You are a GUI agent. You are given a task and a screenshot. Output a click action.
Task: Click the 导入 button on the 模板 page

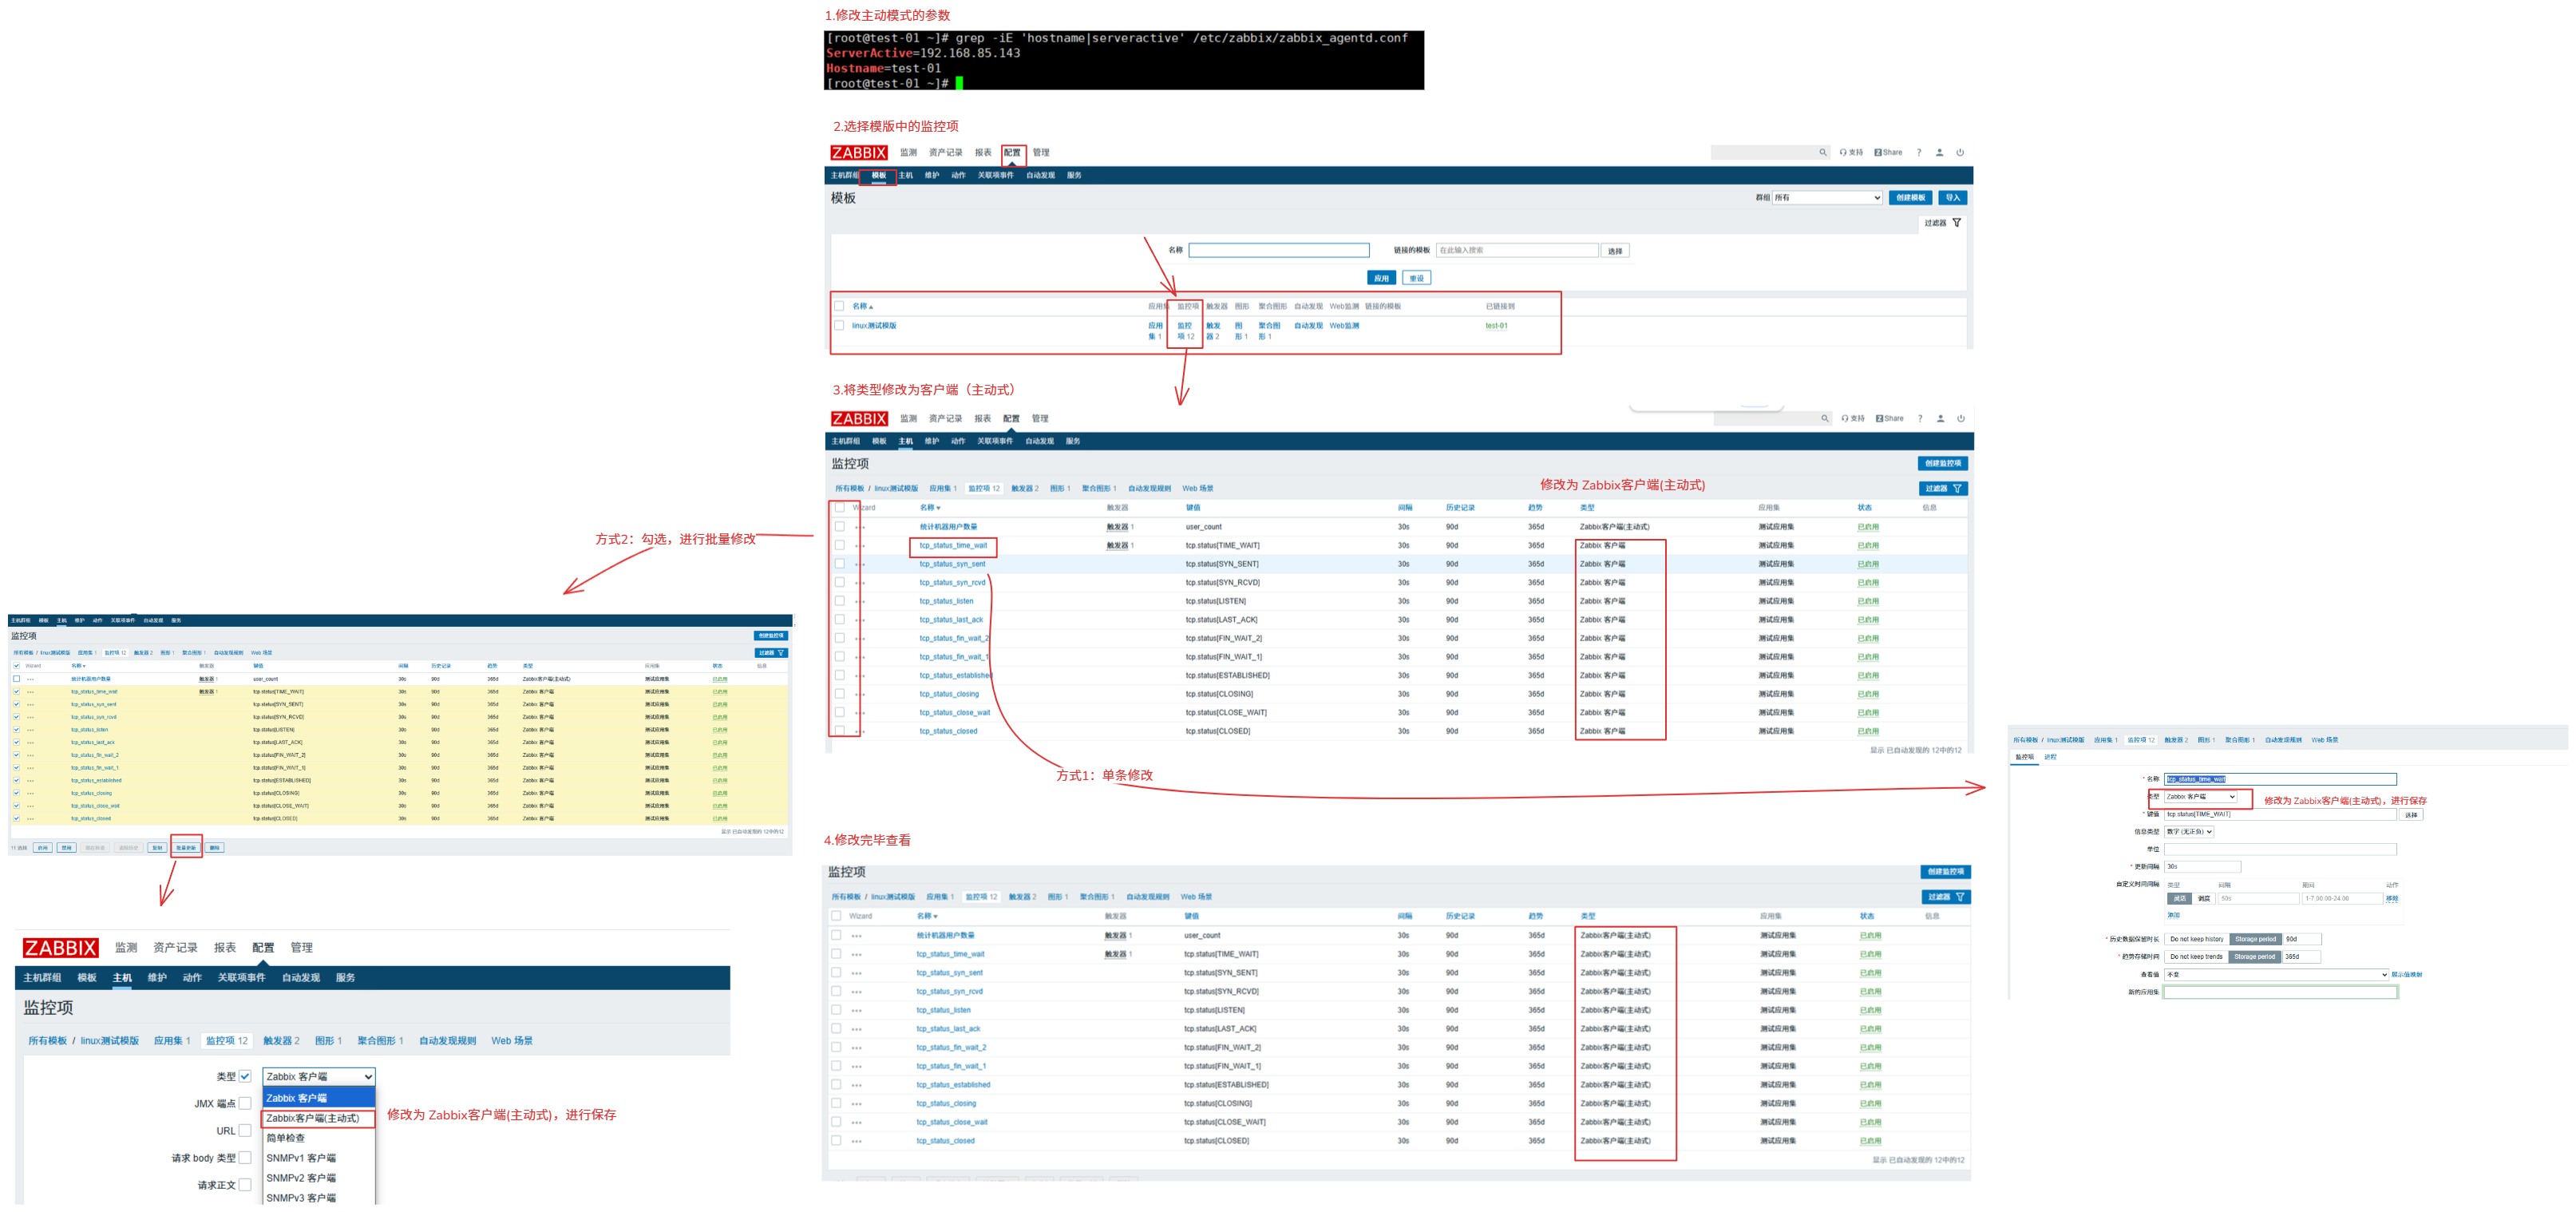[x=1953, y=198]
